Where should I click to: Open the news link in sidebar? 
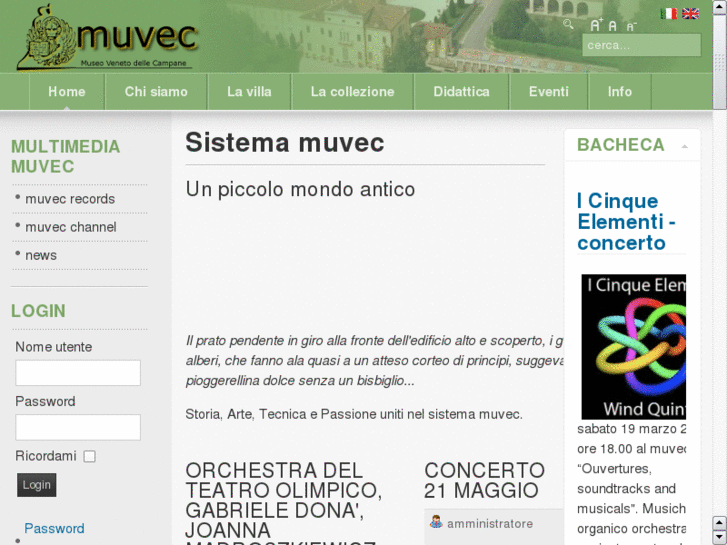(41, 255)
